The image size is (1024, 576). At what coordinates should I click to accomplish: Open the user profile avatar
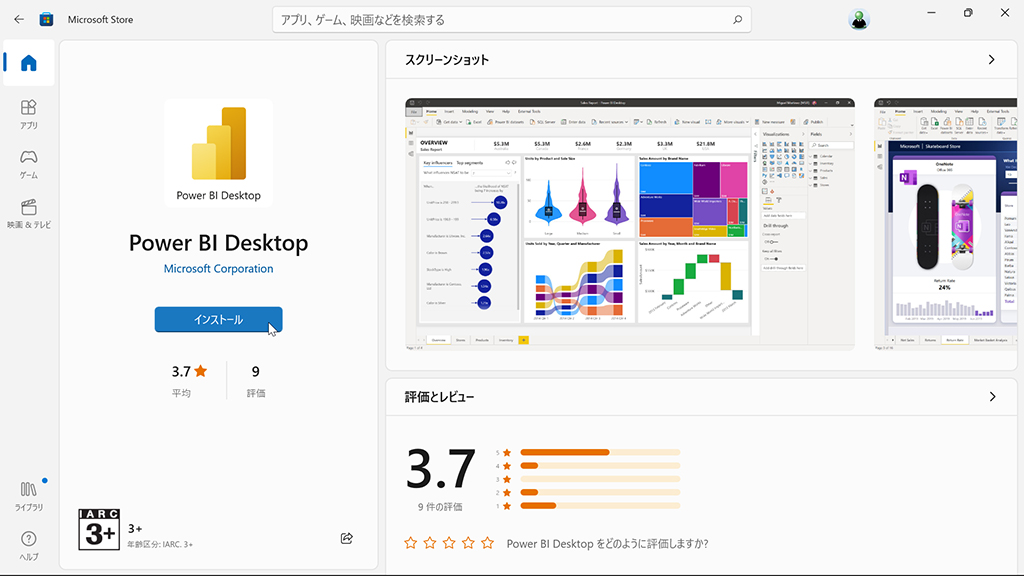(x=859, y=20)
